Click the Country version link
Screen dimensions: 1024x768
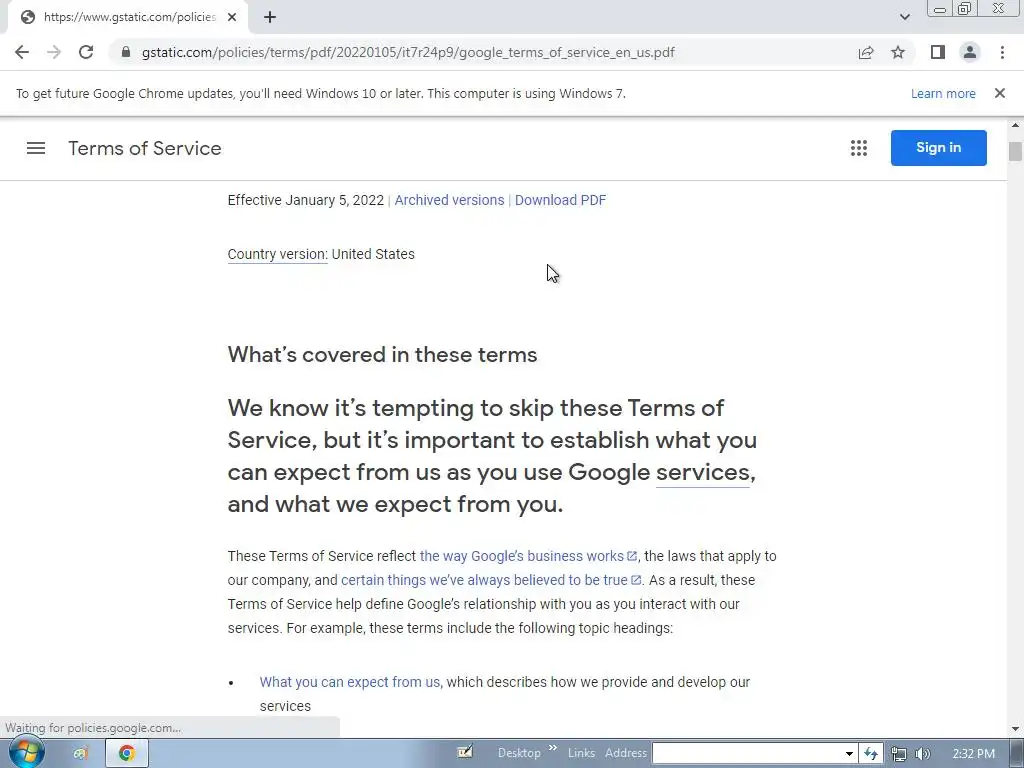[x=278, y=254]
